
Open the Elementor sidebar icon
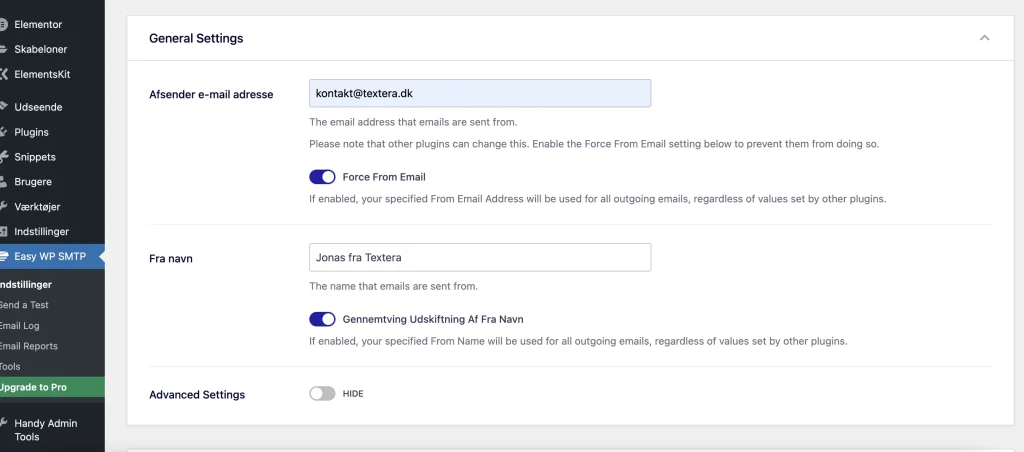point(3,24)
